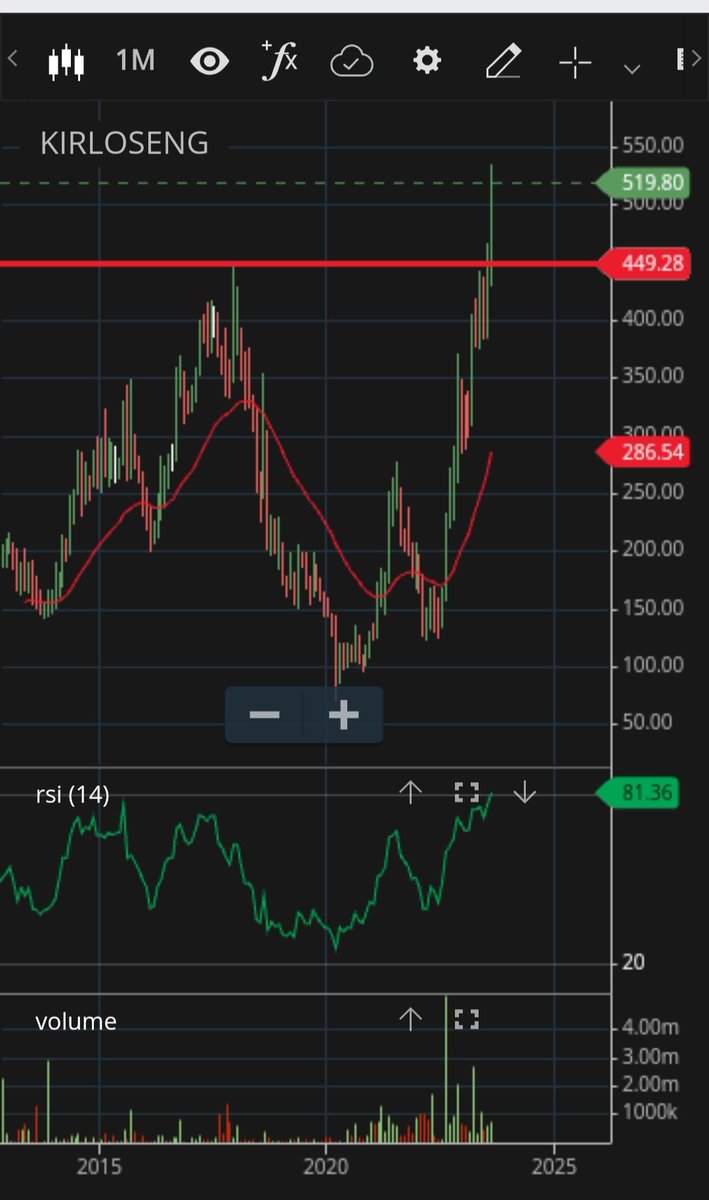Change the 1M timeframe interval
The height and width of the screenshot is (1200, 709).
[x=135, y=61]
